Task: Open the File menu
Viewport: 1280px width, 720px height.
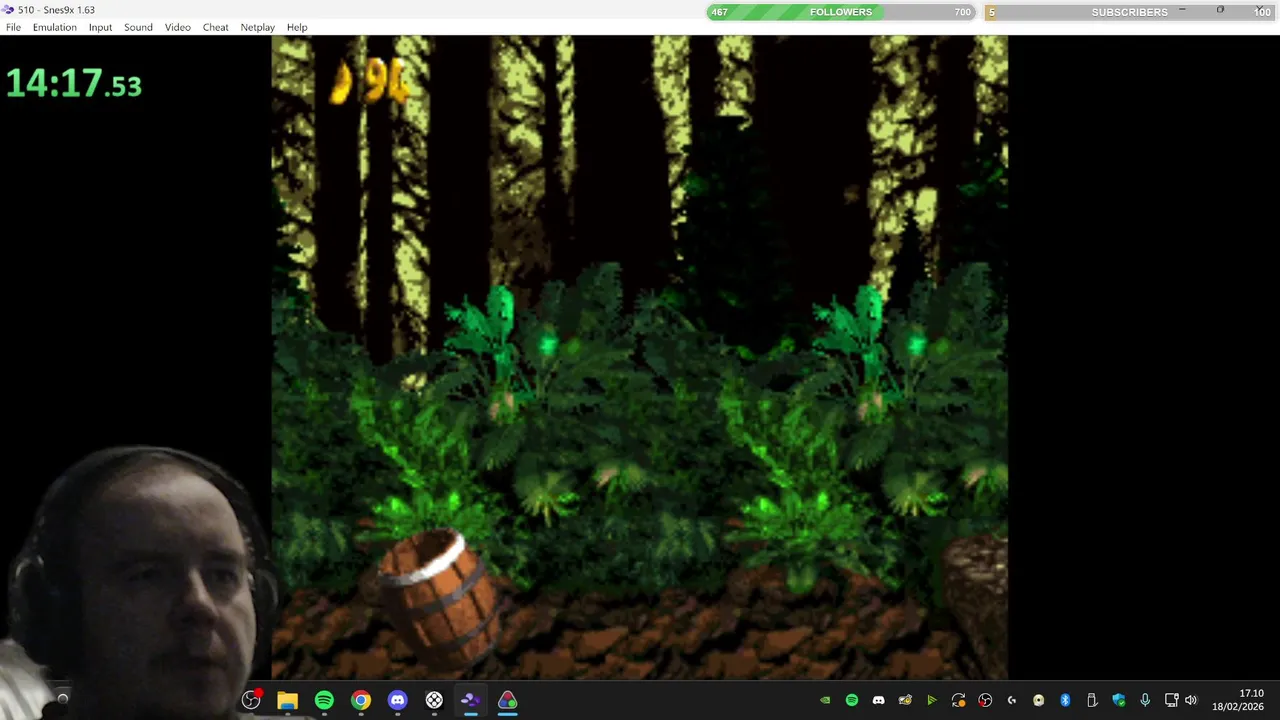Action: pos(13,27)
